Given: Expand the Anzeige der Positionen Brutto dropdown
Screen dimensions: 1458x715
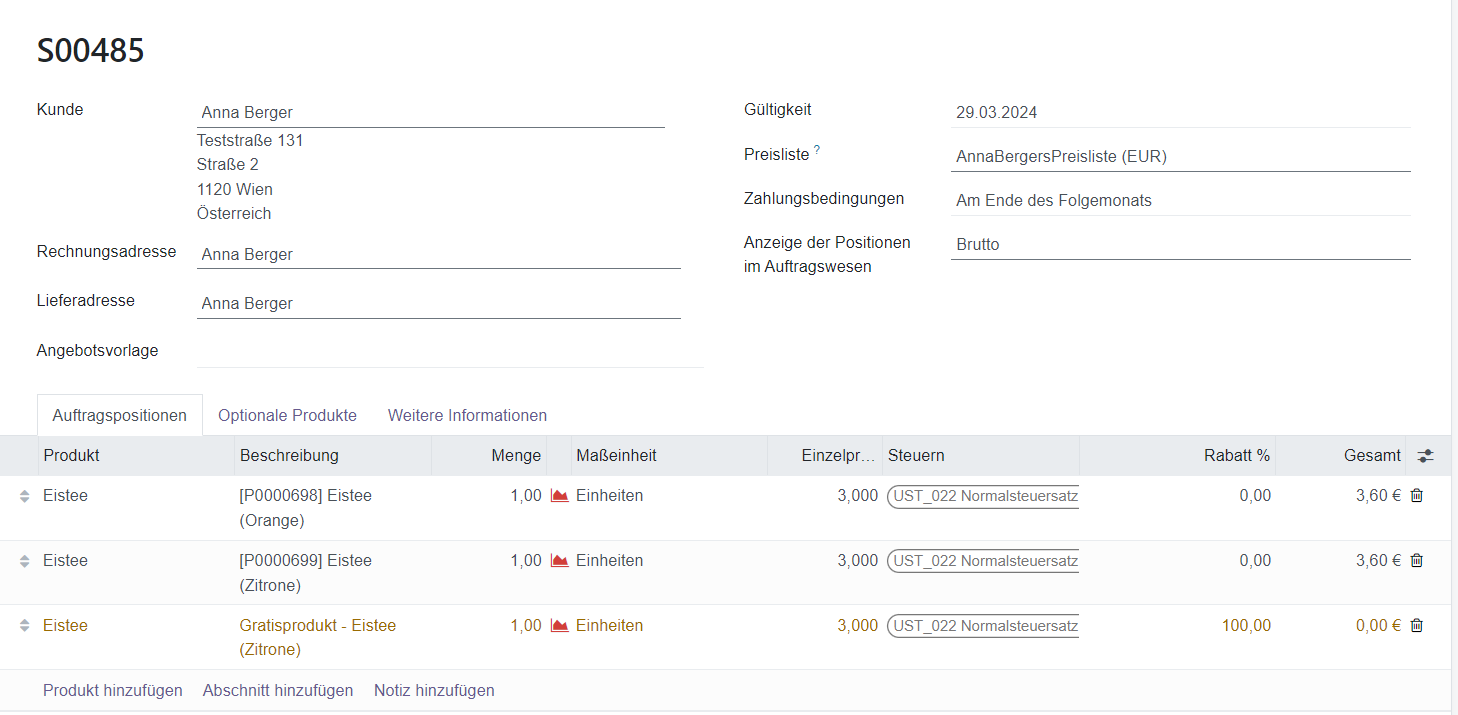Looking at the screenshot, I should pyautogui.click(x=1180, y=245).
